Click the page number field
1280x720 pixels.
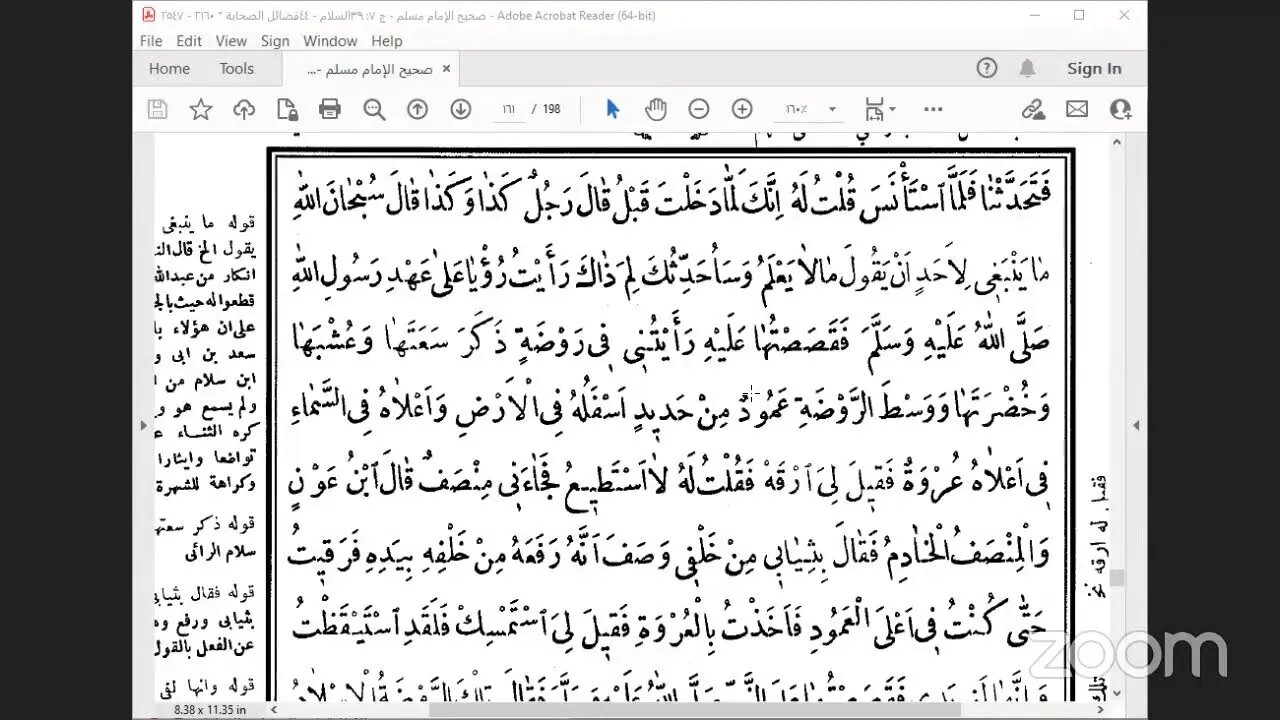pyautogui.click(x=509, y=109)
